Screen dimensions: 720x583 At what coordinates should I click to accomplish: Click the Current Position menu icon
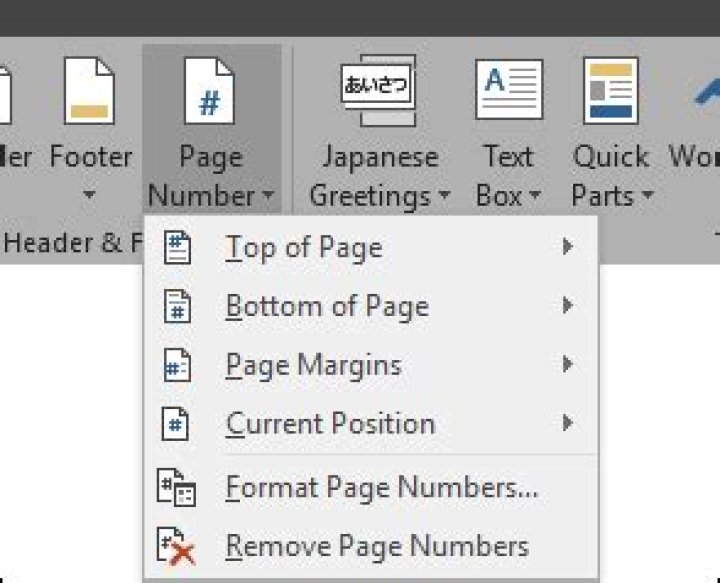[x=175, y=424]
